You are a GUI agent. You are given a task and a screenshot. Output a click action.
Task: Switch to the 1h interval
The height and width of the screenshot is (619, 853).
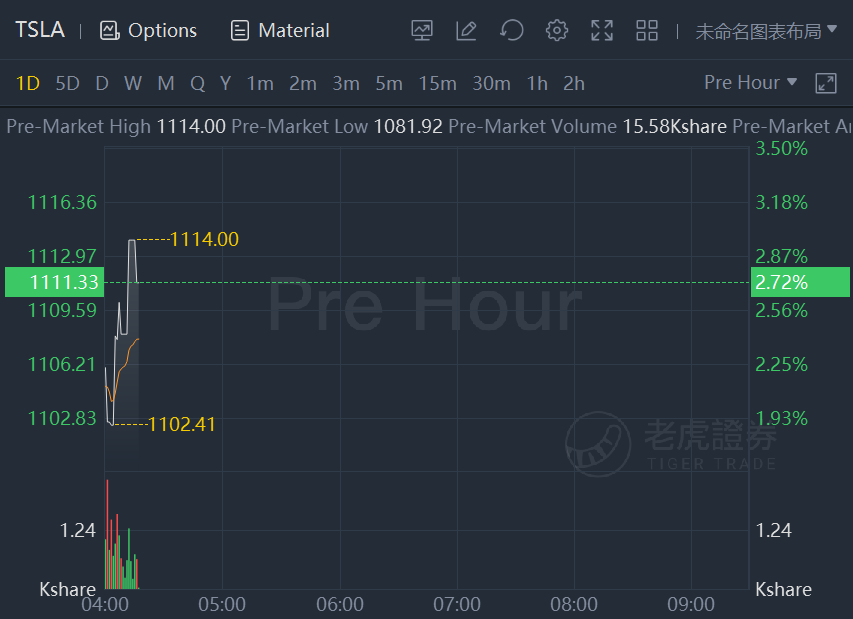click(x=537, y=84)
